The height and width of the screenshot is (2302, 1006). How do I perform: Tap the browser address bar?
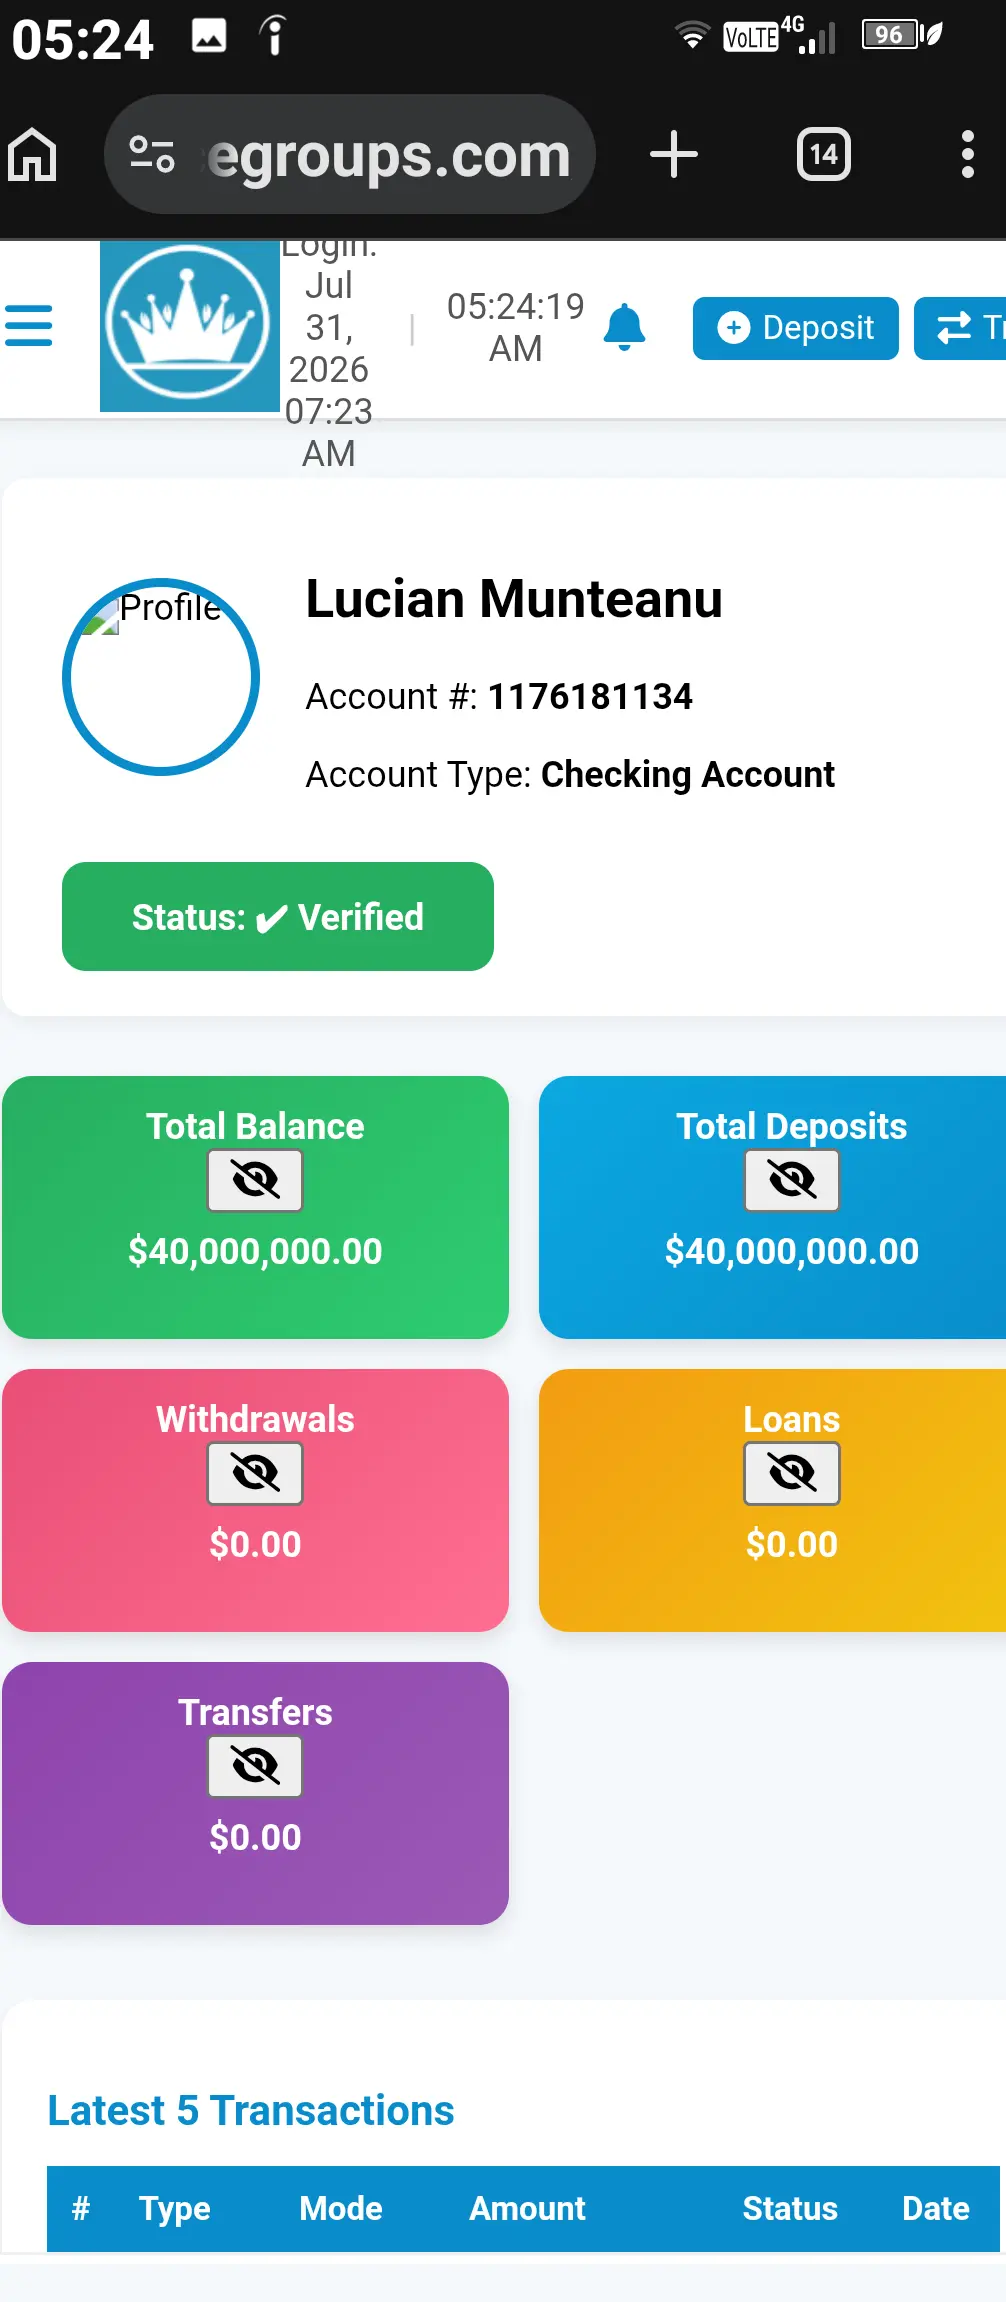tap(350, 155)
